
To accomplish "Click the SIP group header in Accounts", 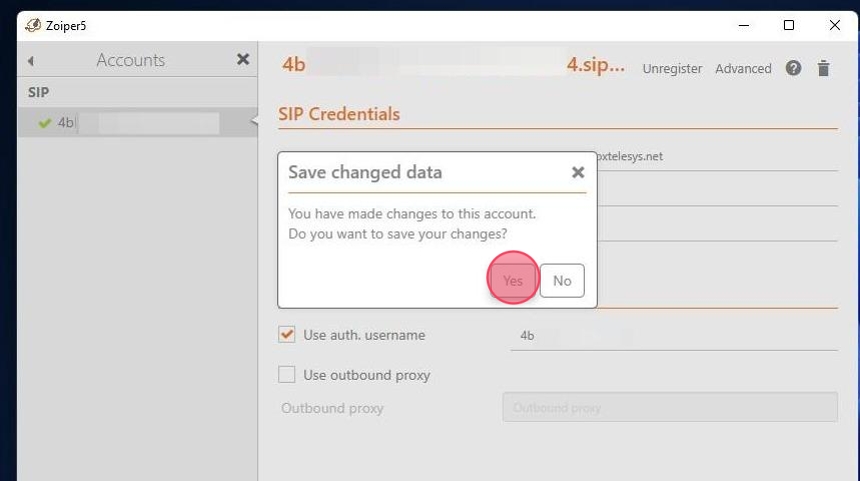I will (38, 92).
